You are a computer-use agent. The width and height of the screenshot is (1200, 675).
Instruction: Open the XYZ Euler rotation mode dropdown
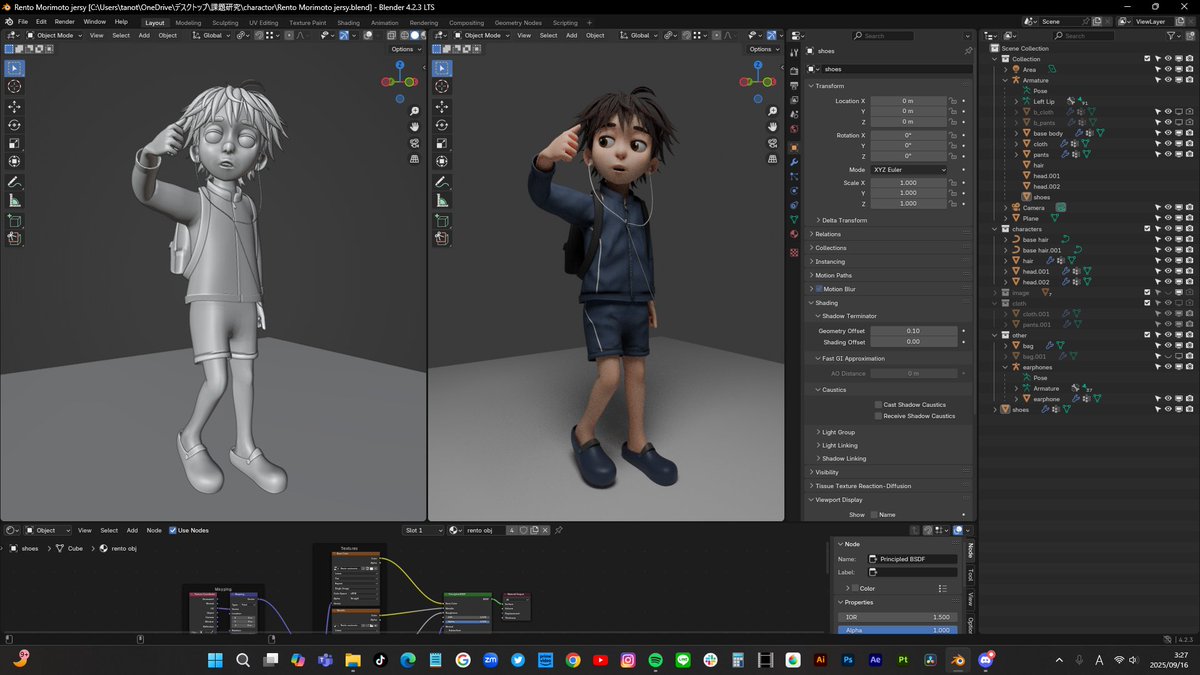[x=908, y=170]
